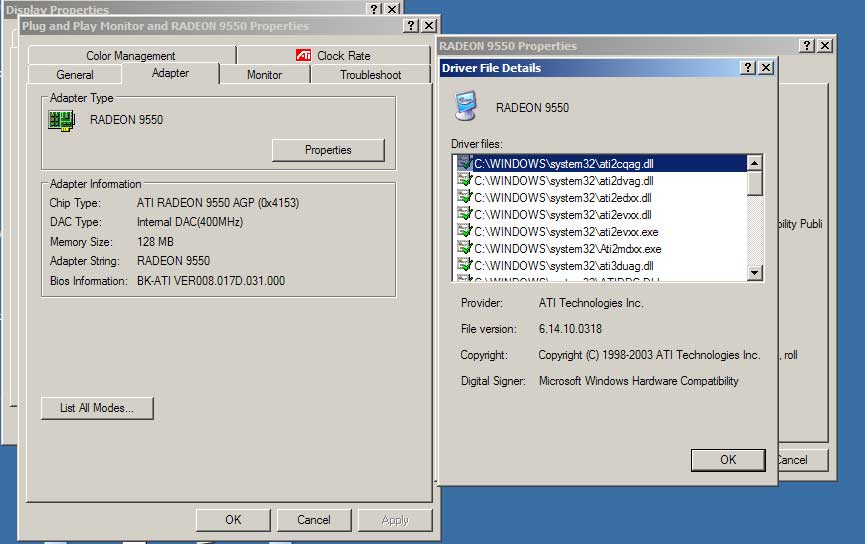The image size is (865, 544).
Task: Click the help question mark in Driver File Details
Action: [x=747, y=68]
